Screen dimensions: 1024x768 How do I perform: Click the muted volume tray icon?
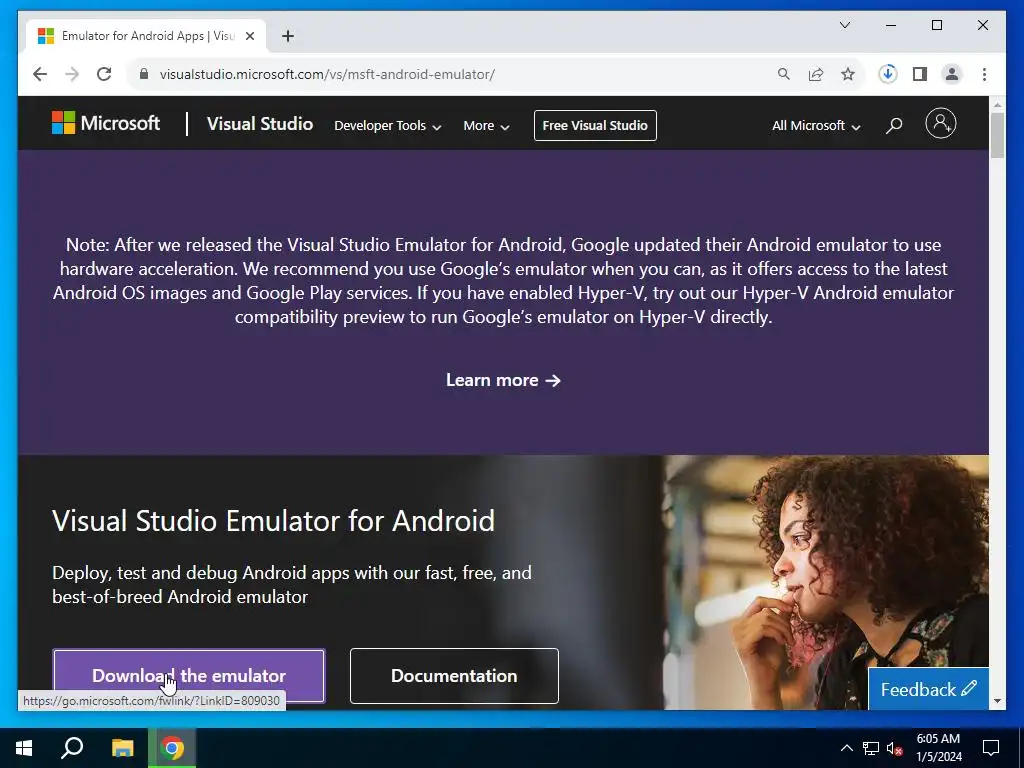[895, 748]
